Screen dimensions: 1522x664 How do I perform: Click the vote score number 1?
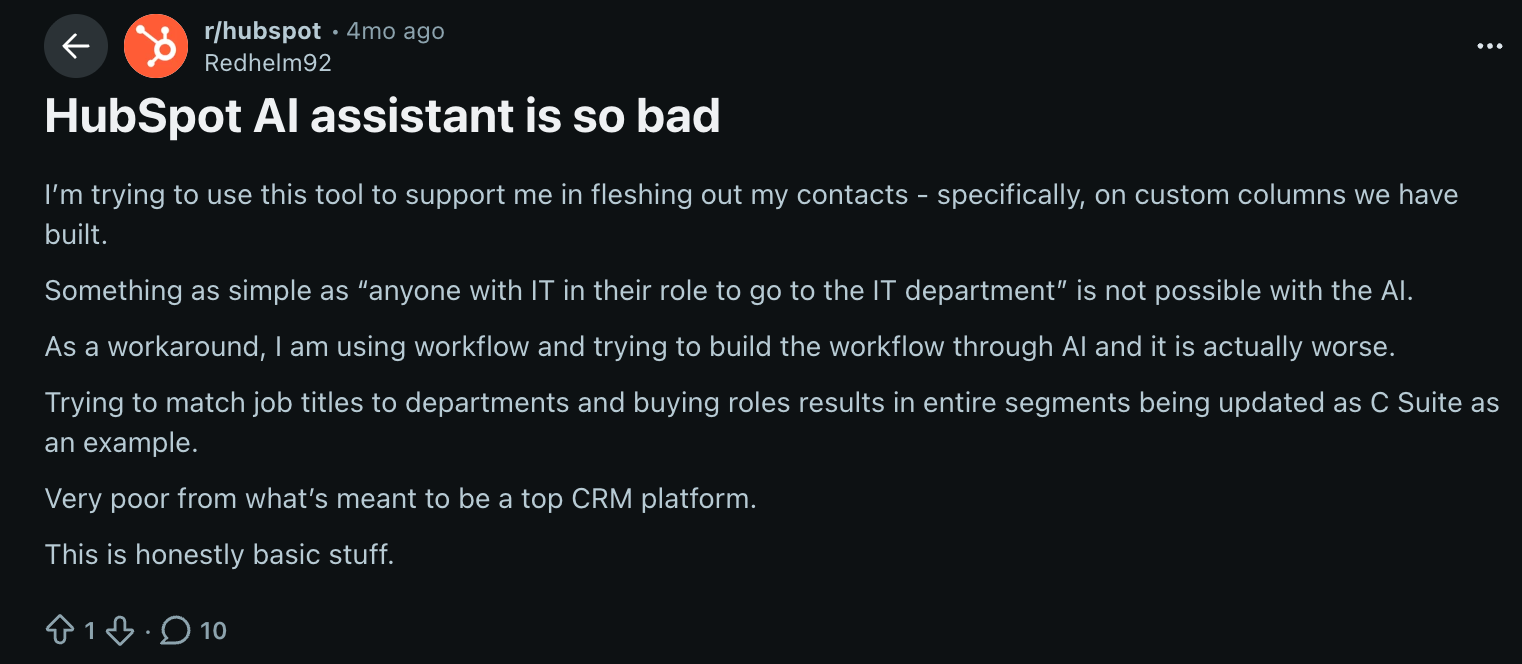click(90, 631)
